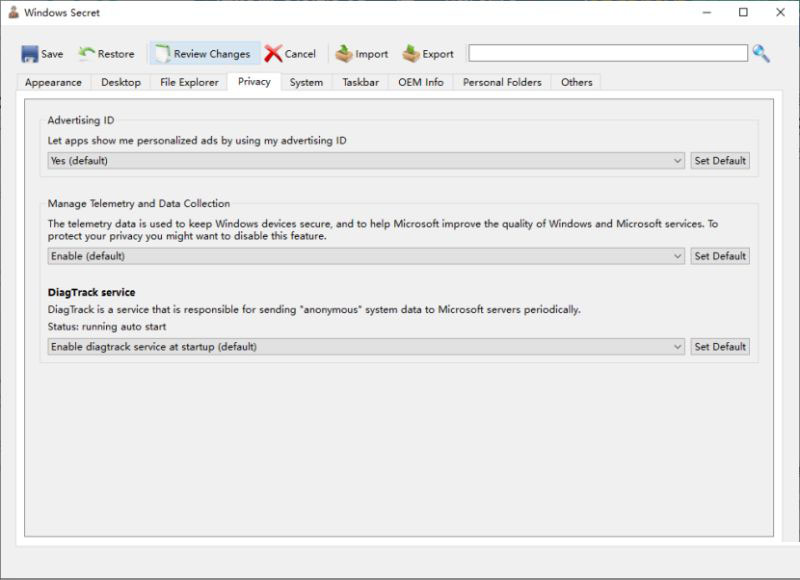Screen dimensions: 800x580
Task: Switch to the Desktop tab
Action: coord(121,82)
